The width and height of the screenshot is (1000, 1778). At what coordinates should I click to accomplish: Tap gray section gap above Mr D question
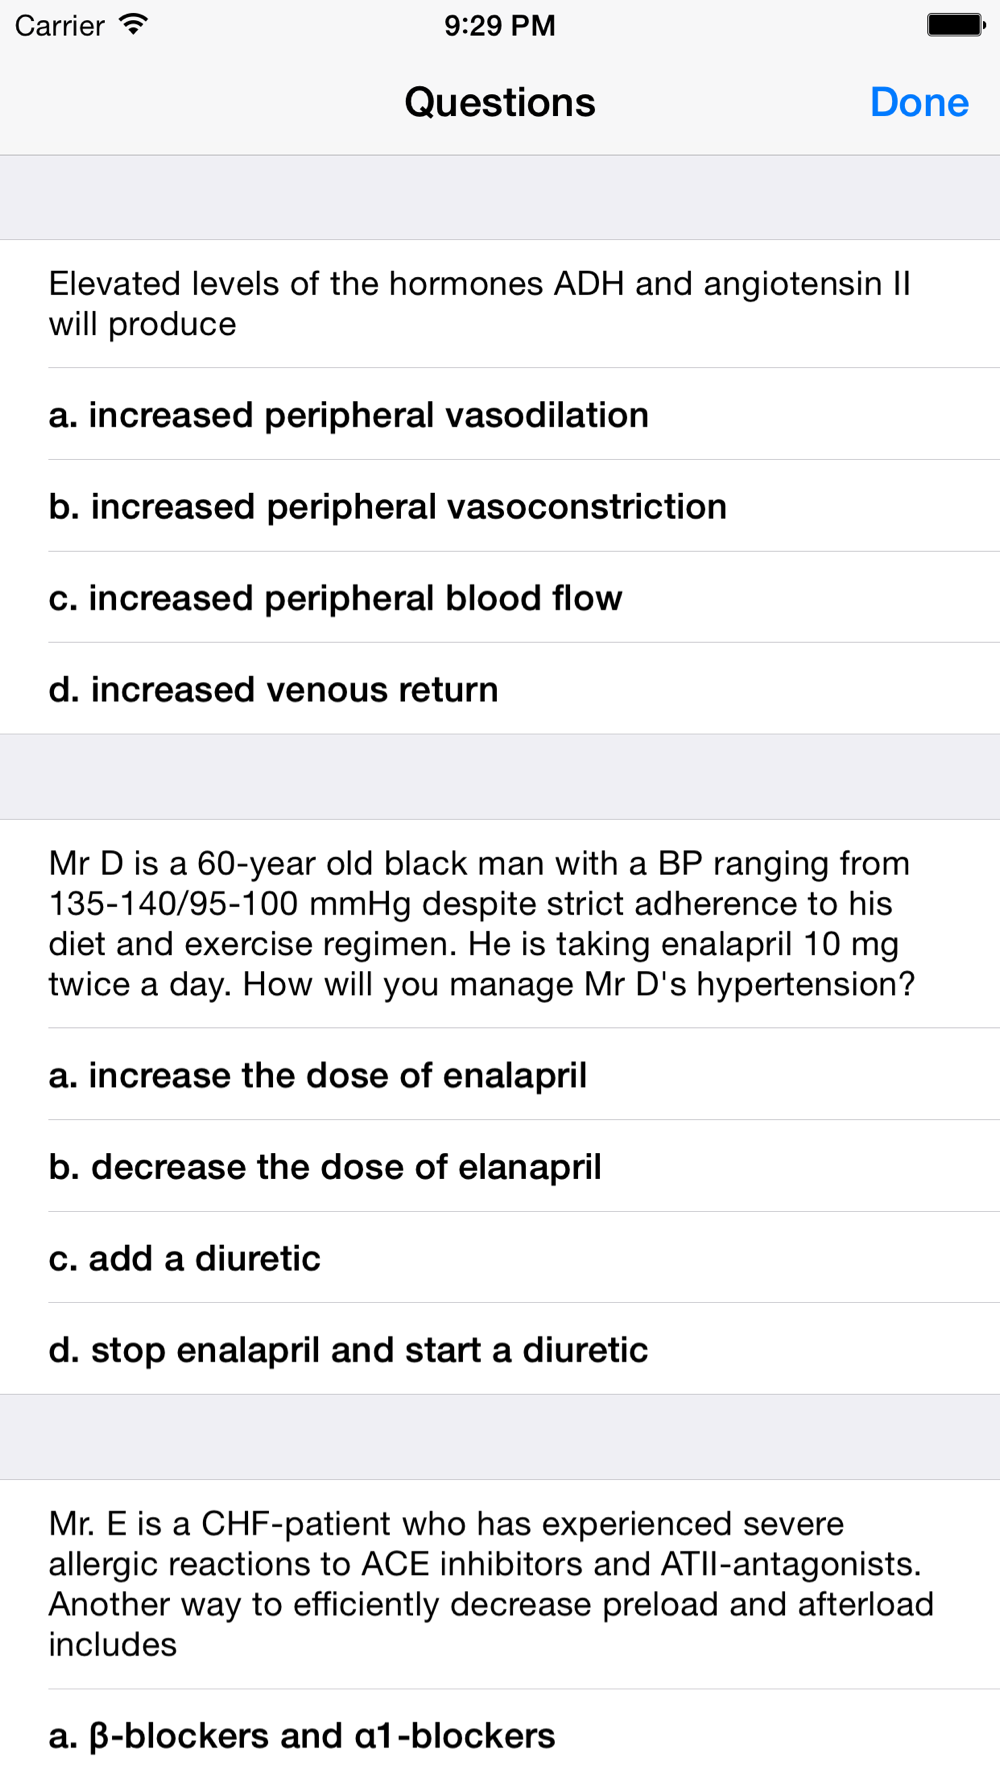click(x=500, y=777)
